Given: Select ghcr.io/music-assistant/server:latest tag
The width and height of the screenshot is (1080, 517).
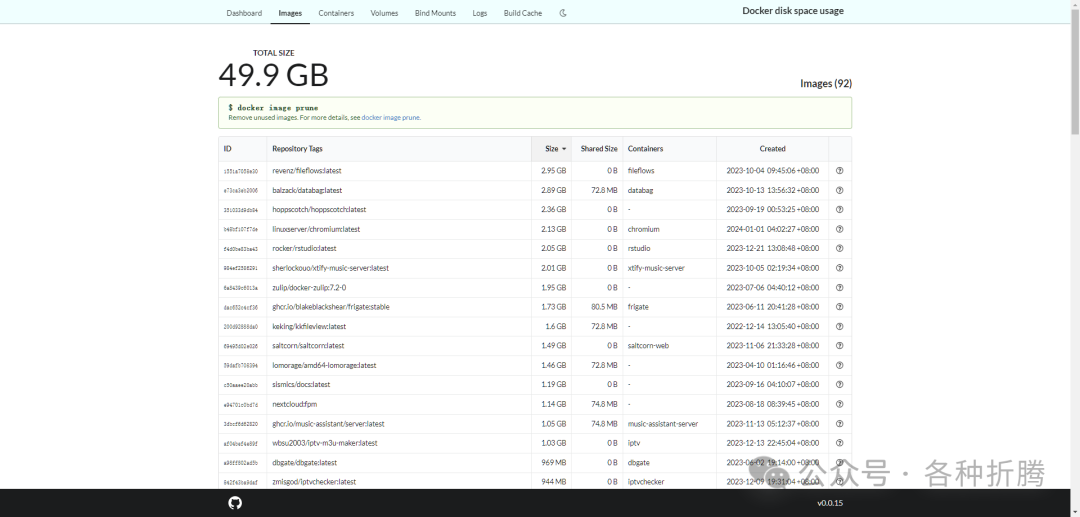Looking at the screenshot, I should click(329, 424).
